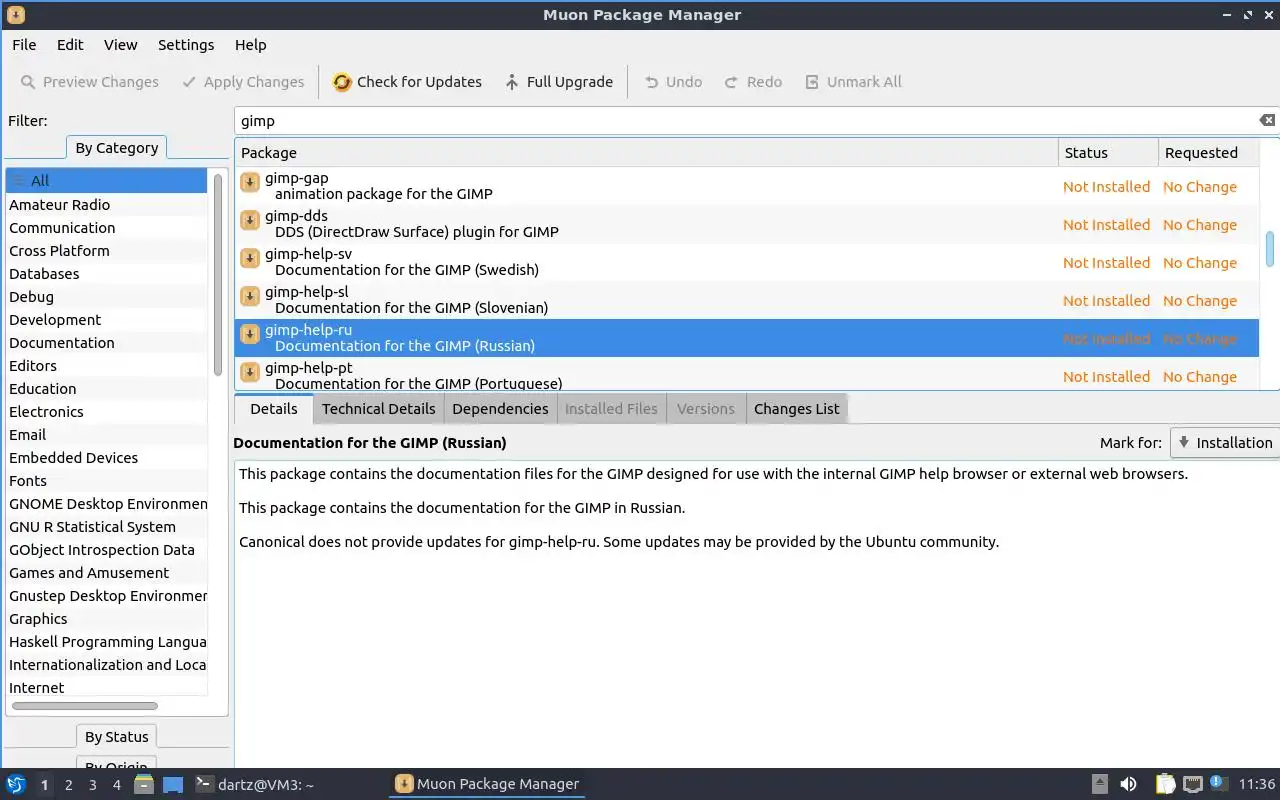This screenshot has width=1280, height=800.
Task: Click the clipboard icon in system tray
Action: point(1166,784)
